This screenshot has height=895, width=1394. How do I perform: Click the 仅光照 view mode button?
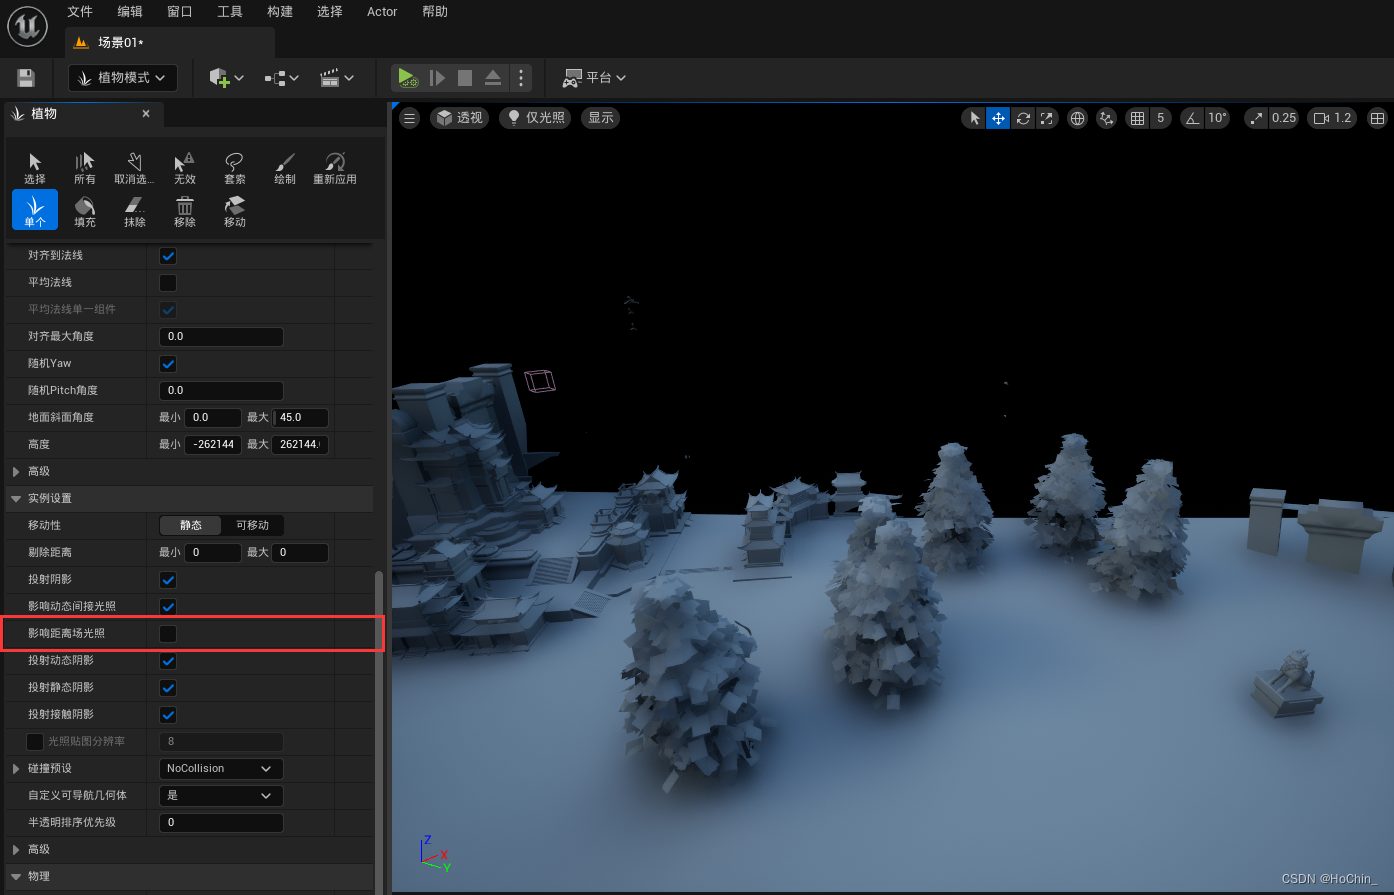click(x=534, y=117)
